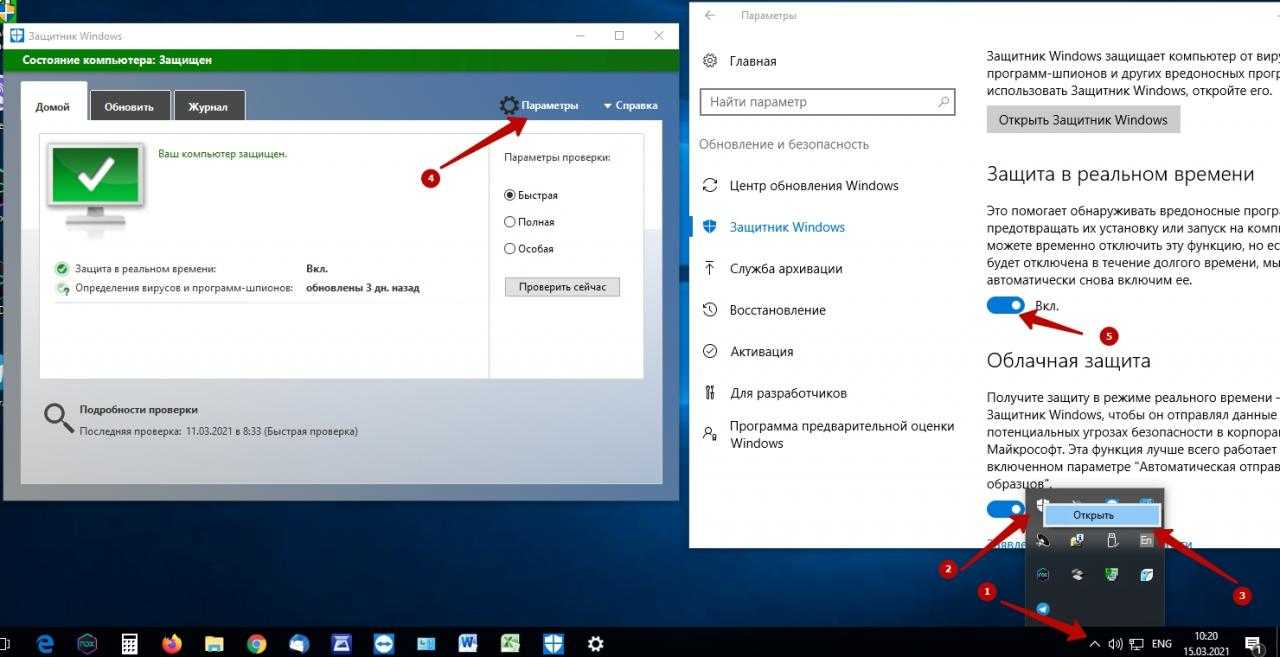Turn off real-time protection toggle
The image size is (1280, 657).
pyautogui.click(x=1006, y=306)
